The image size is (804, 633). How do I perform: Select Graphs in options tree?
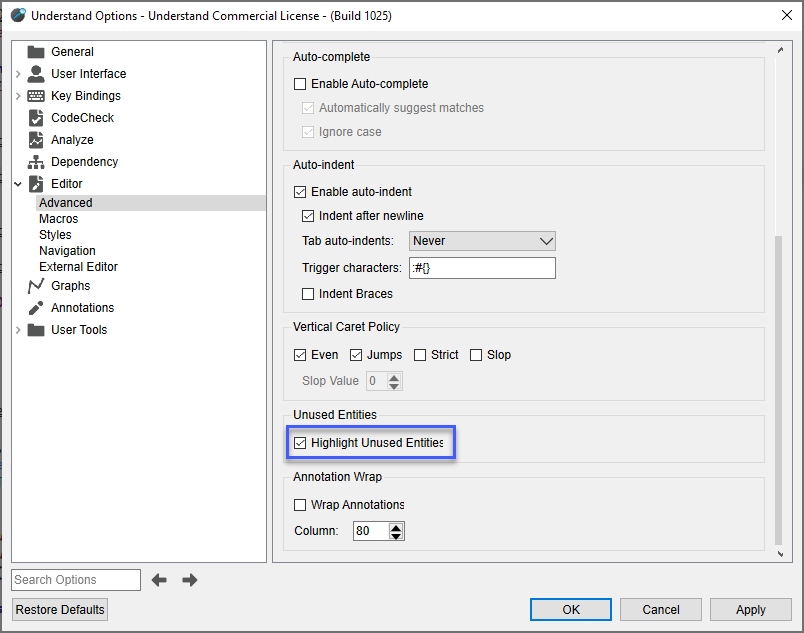70,286
